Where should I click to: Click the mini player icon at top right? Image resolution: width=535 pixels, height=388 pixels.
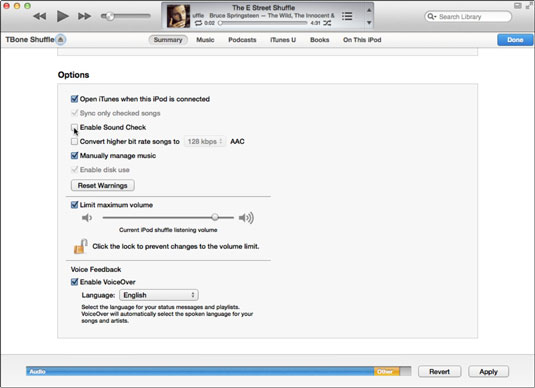tap(518, 6)
